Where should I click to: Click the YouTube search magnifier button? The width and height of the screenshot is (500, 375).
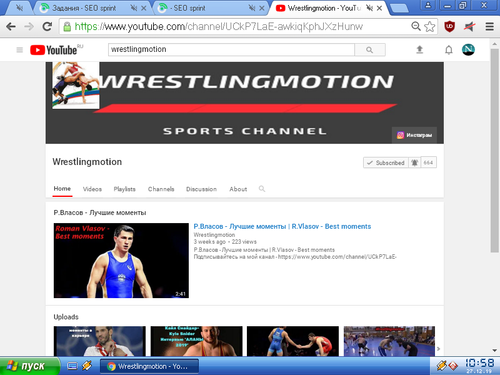(x=370, y=50)
